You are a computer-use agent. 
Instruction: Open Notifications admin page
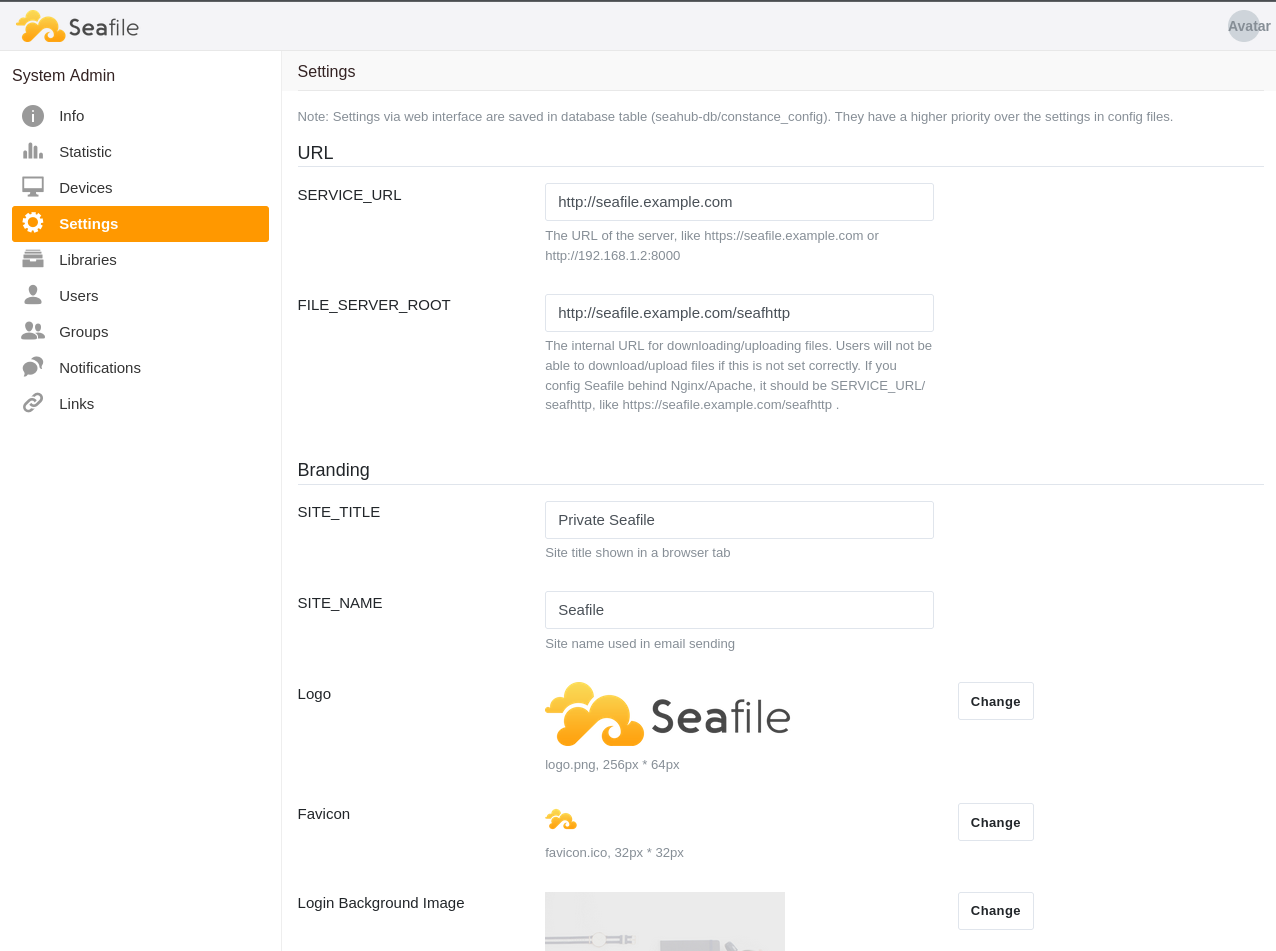[x=140, y=368]
